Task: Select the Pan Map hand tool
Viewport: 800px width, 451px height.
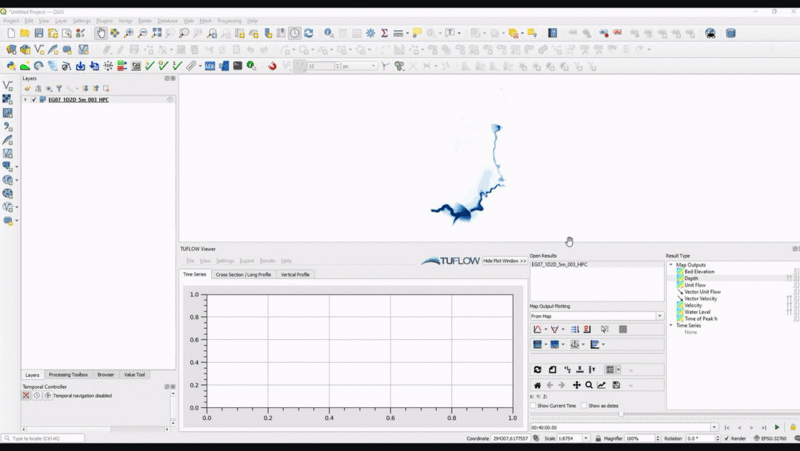Action: pyautogui.click(x=101, y=33)
